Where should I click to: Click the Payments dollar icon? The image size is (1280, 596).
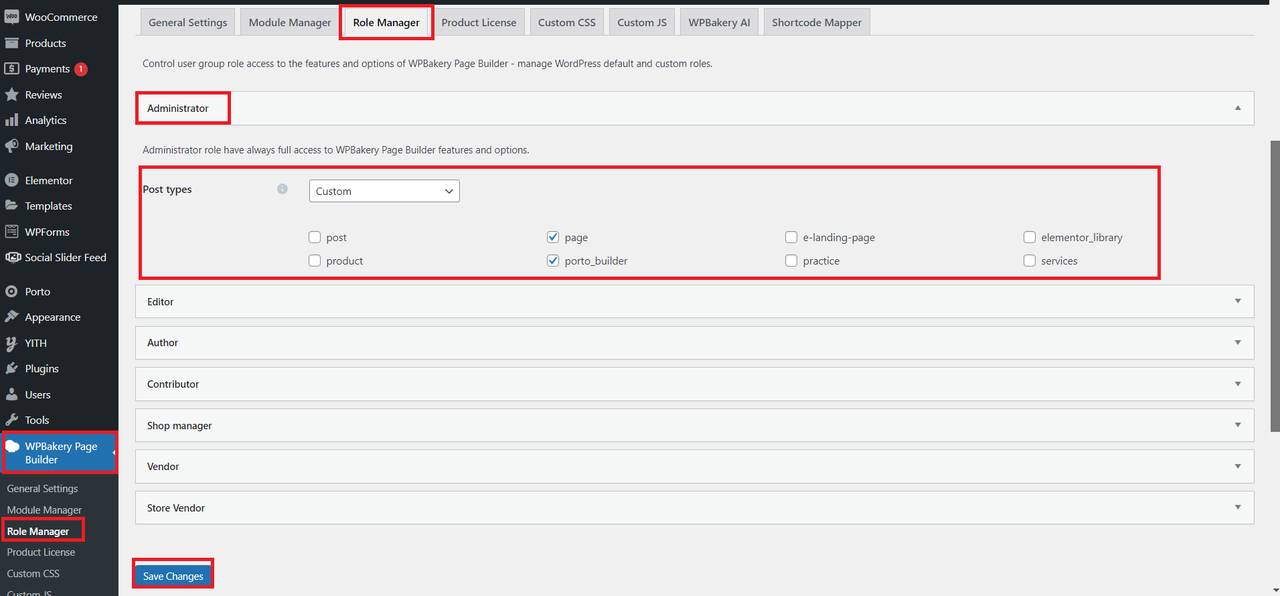pyautogui.click(x=12, y=69)
